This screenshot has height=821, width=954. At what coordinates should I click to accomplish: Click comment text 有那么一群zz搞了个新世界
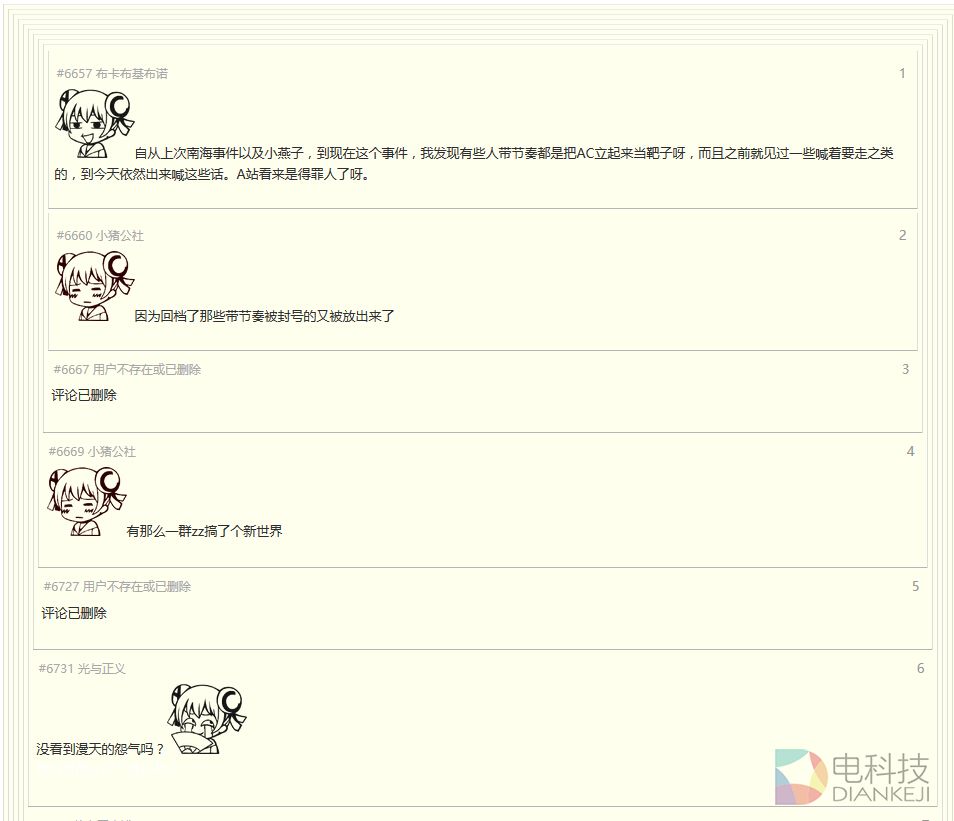pyautogui.click(x=204, y=531)
